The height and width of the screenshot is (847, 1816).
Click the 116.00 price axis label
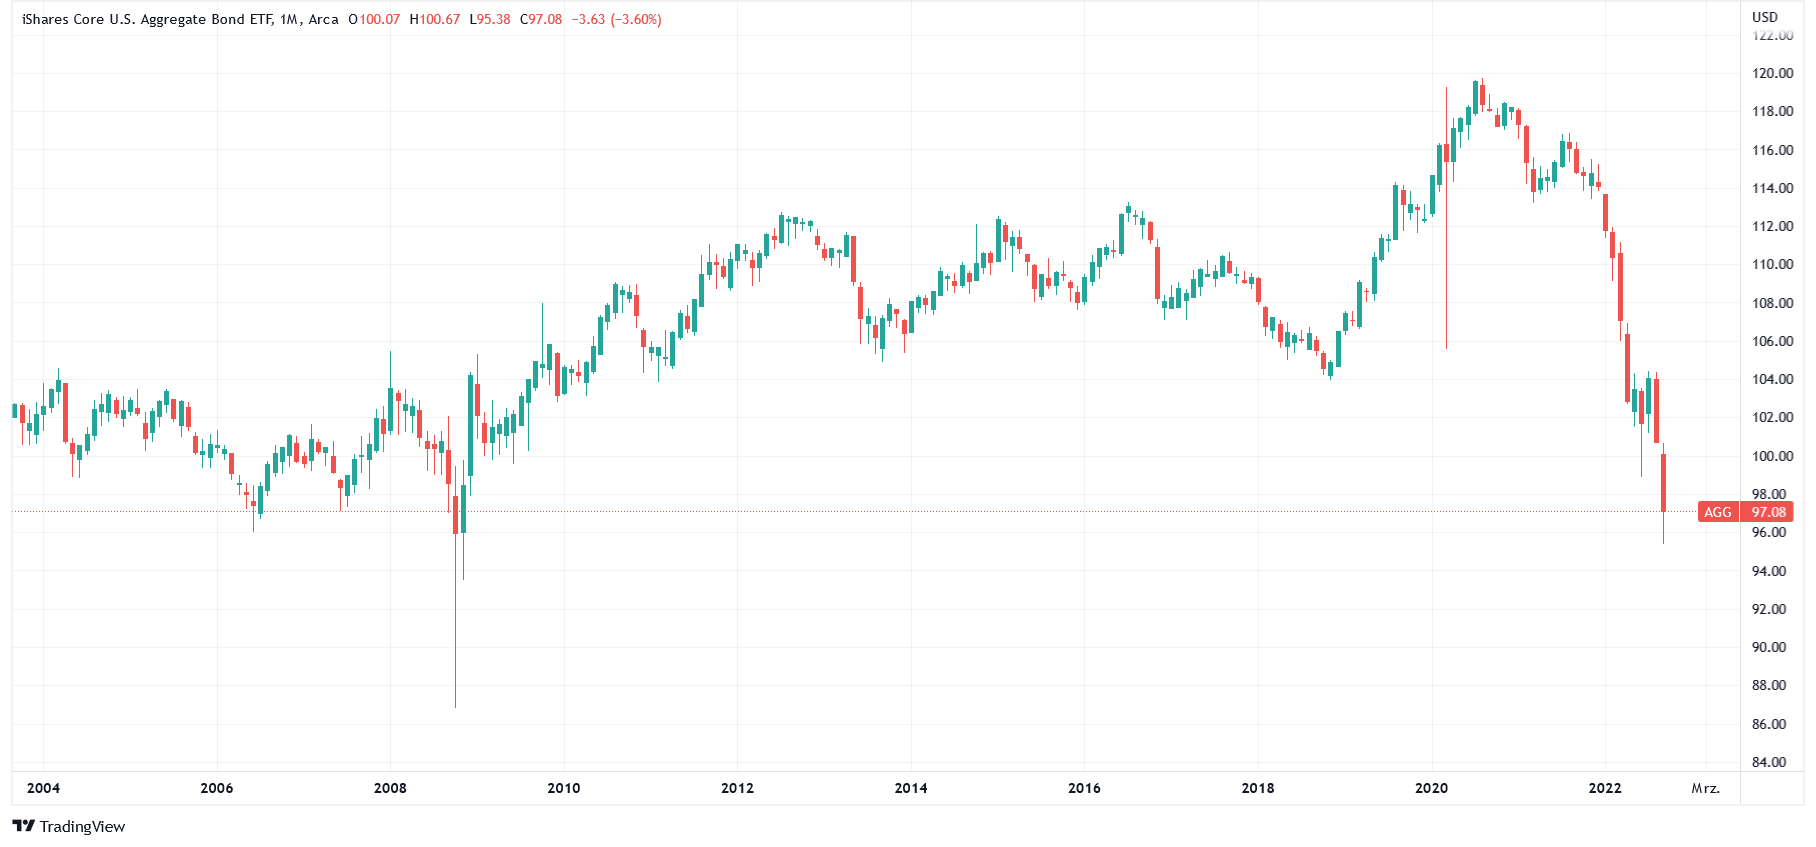click(1773, 150)
